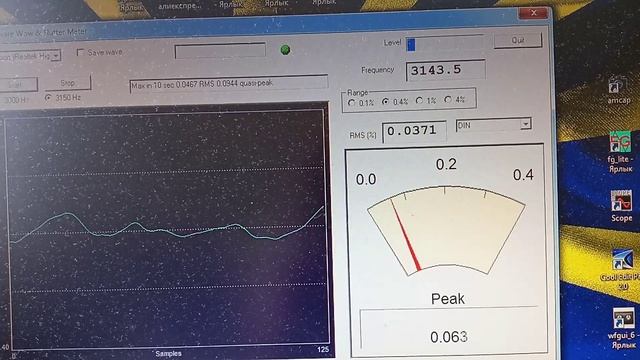Click the RMS (%) field showing 0.0371

414,131
